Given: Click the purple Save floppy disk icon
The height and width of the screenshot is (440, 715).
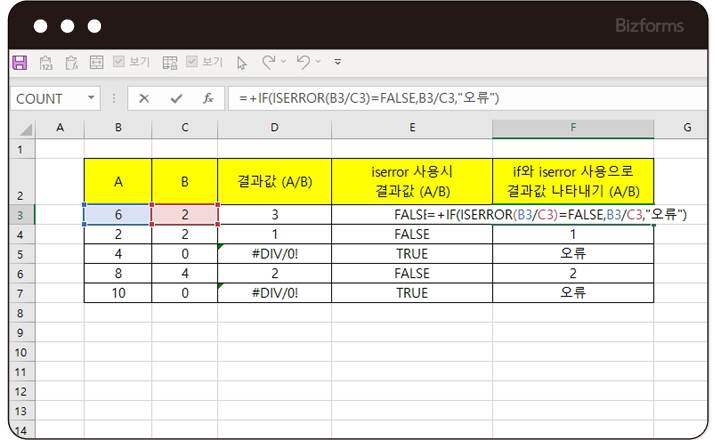Looking at the screenshot, I should (x=20, y=62).
